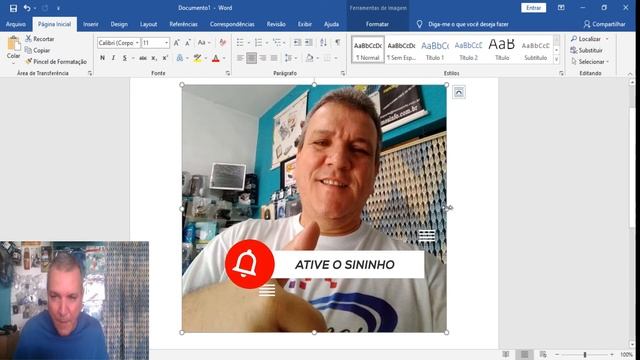Sort the selection A to Z

323,43
